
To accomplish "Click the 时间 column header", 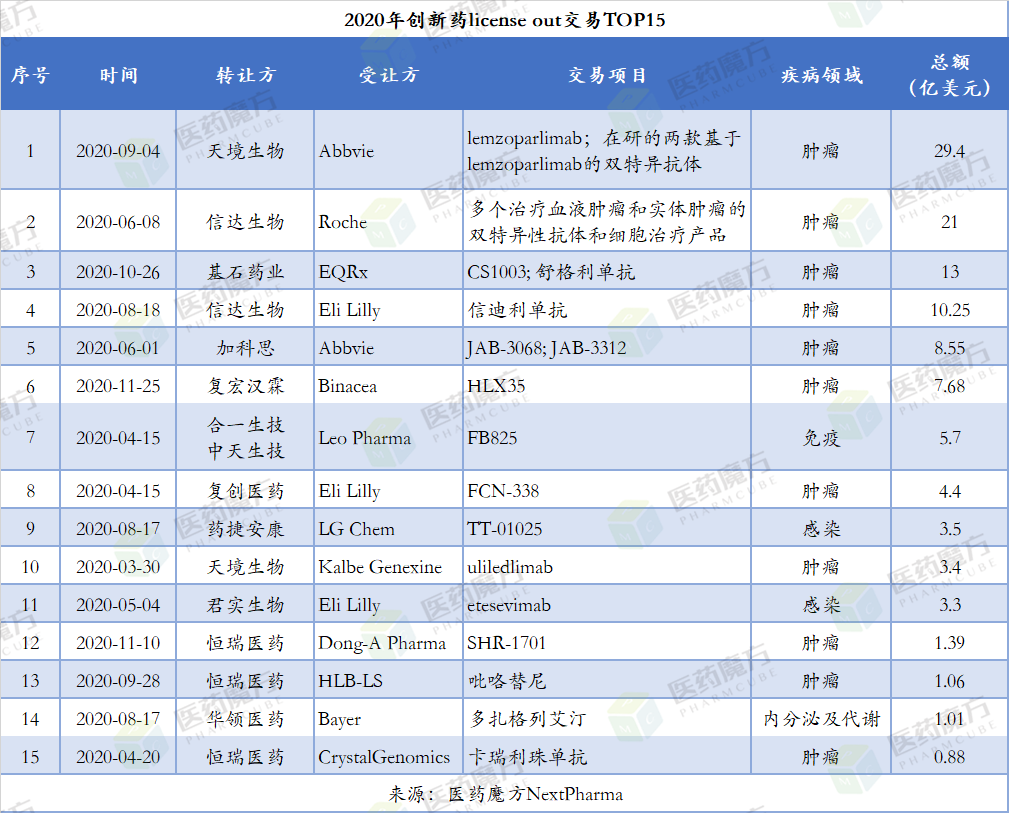I will [x=118, y=75].
